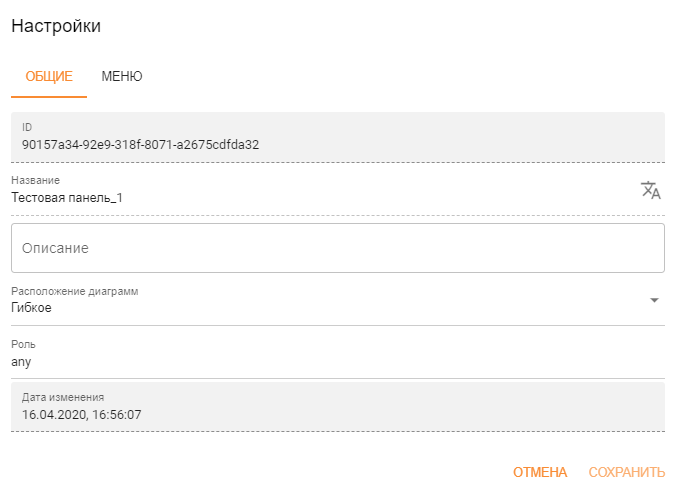The image size is (677, 493).
Task: Click the Роль field label
Action: coord(23,344)
